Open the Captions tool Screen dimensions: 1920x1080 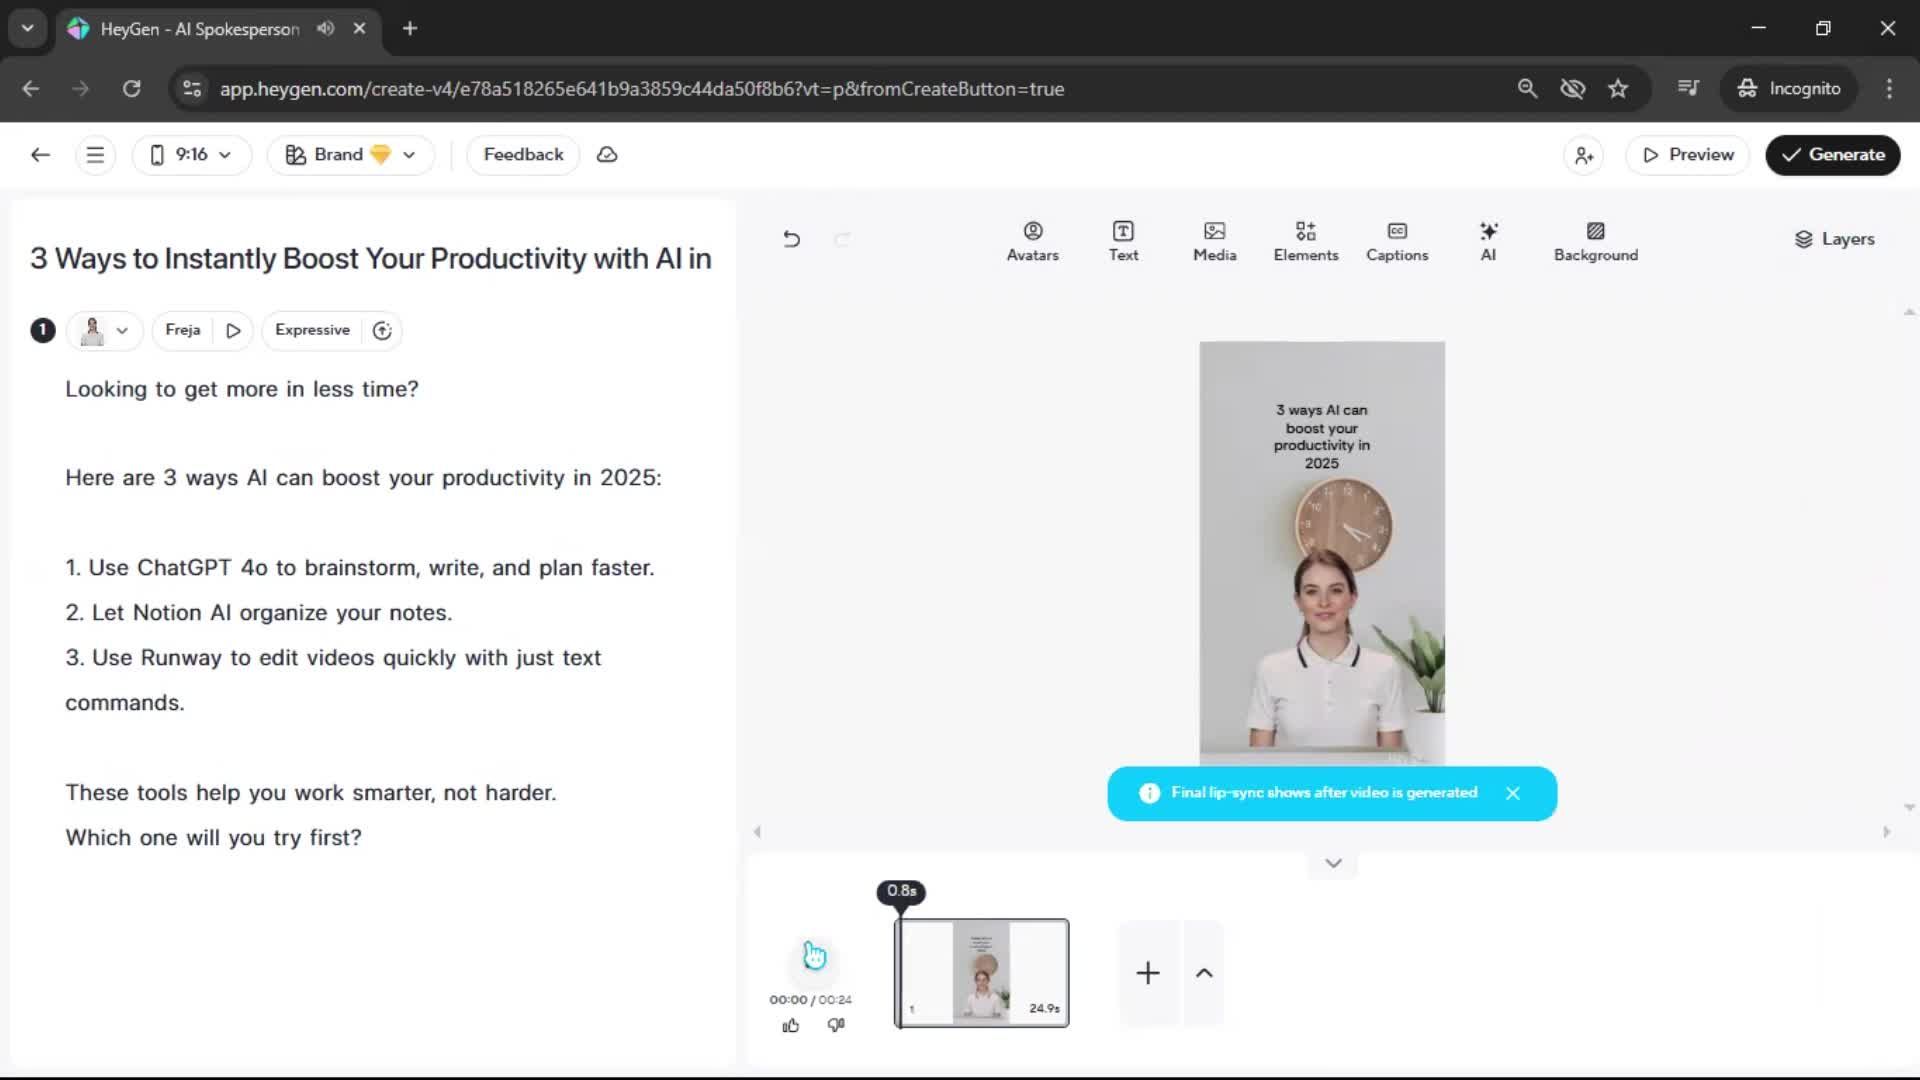1396,241
